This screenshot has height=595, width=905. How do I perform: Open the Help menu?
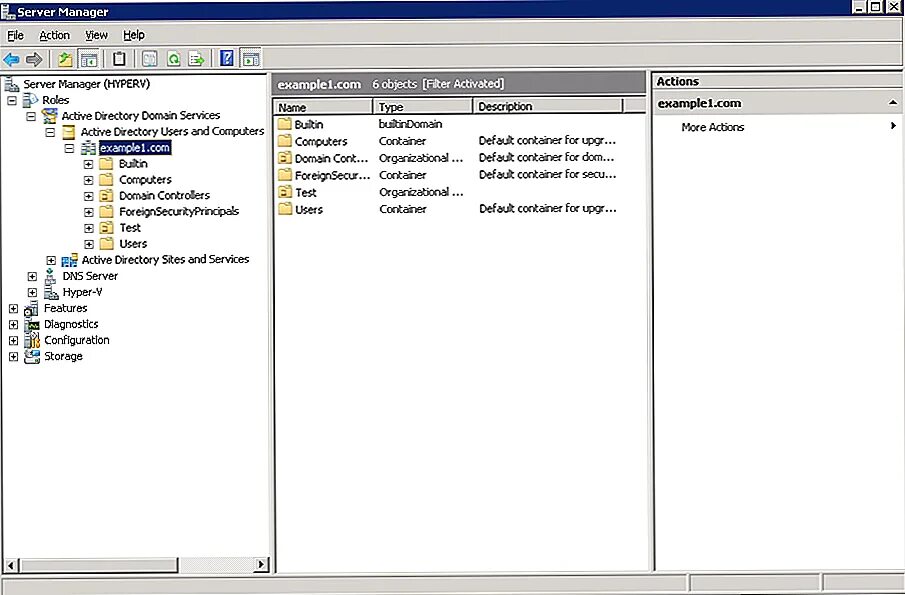point(134,35)
